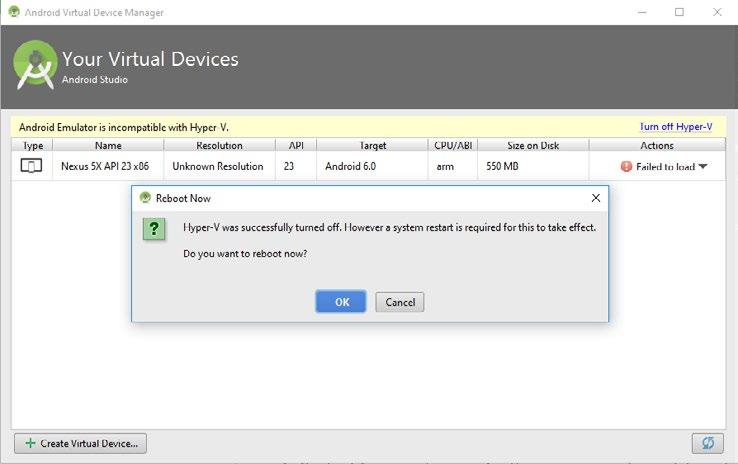Click the Actions column header

point(657,145)
